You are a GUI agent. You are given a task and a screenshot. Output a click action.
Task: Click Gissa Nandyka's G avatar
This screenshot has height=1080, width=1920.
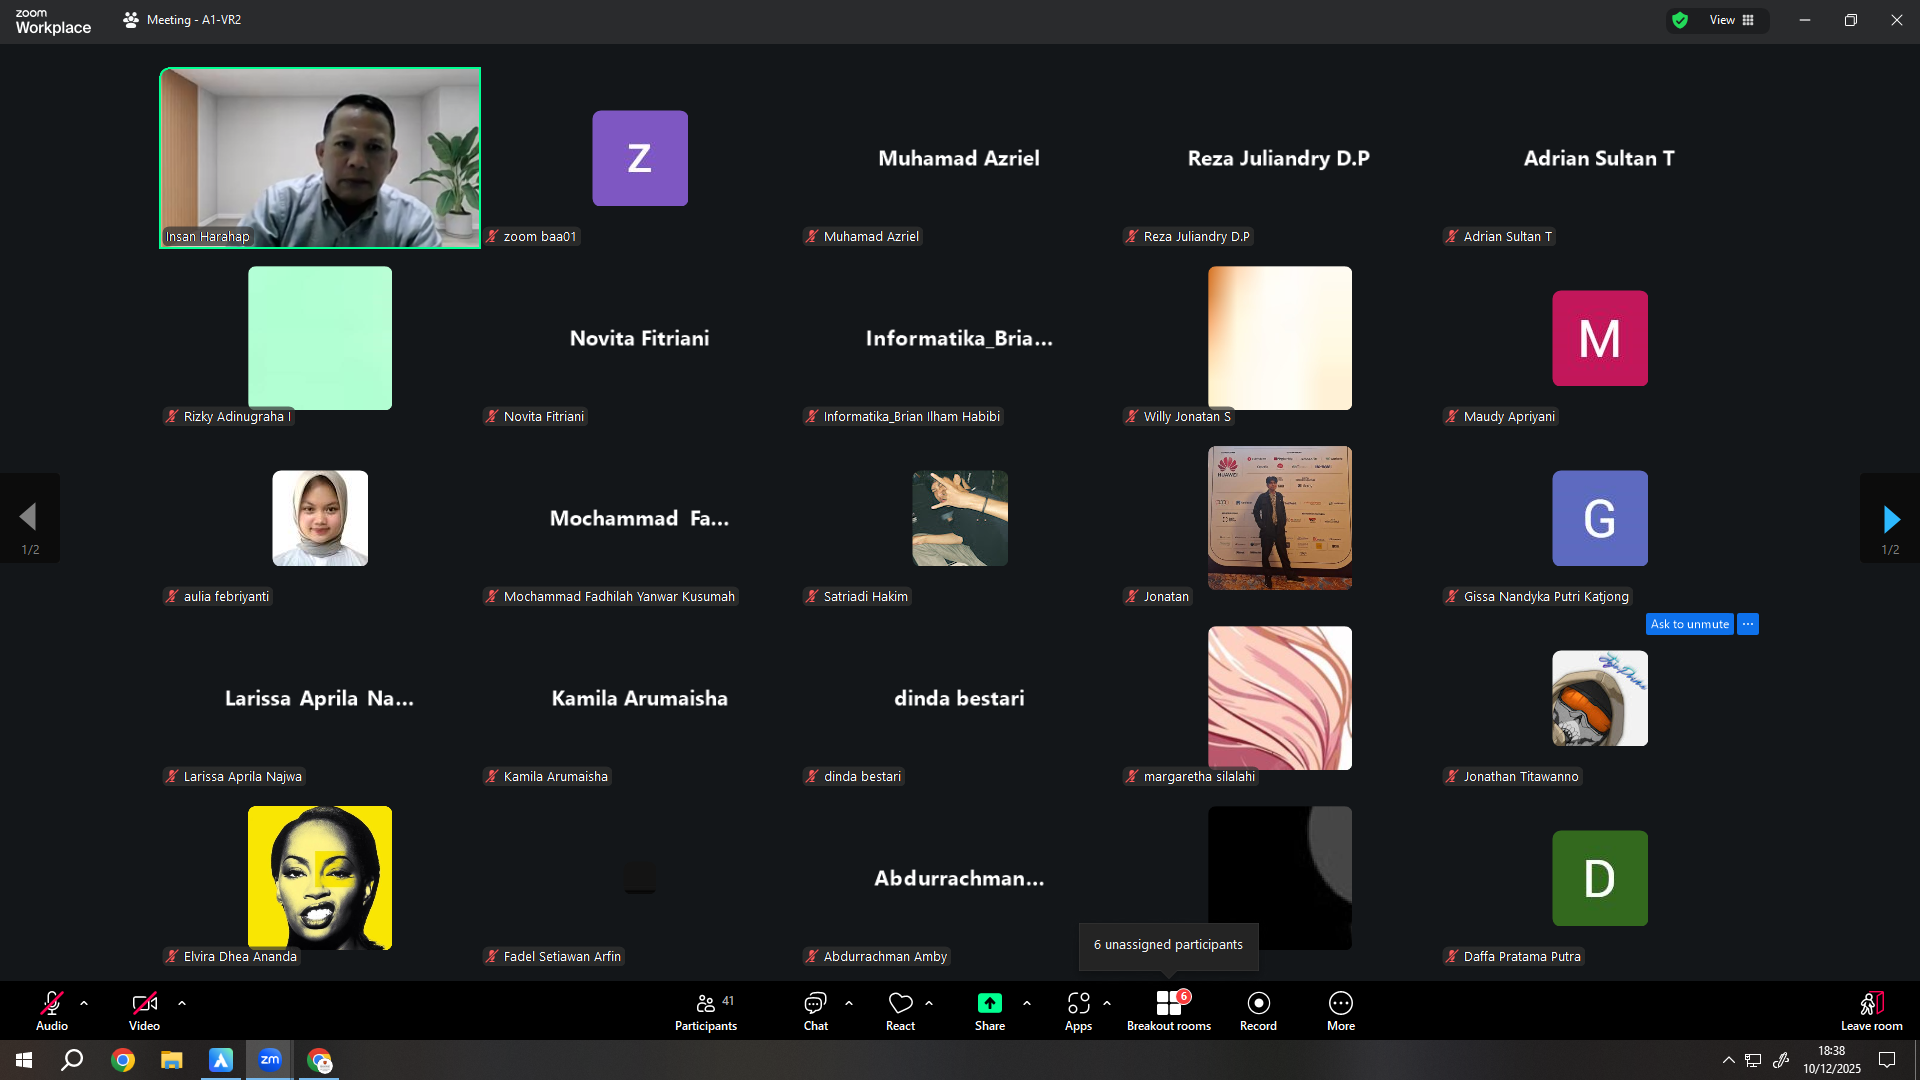1600,518
